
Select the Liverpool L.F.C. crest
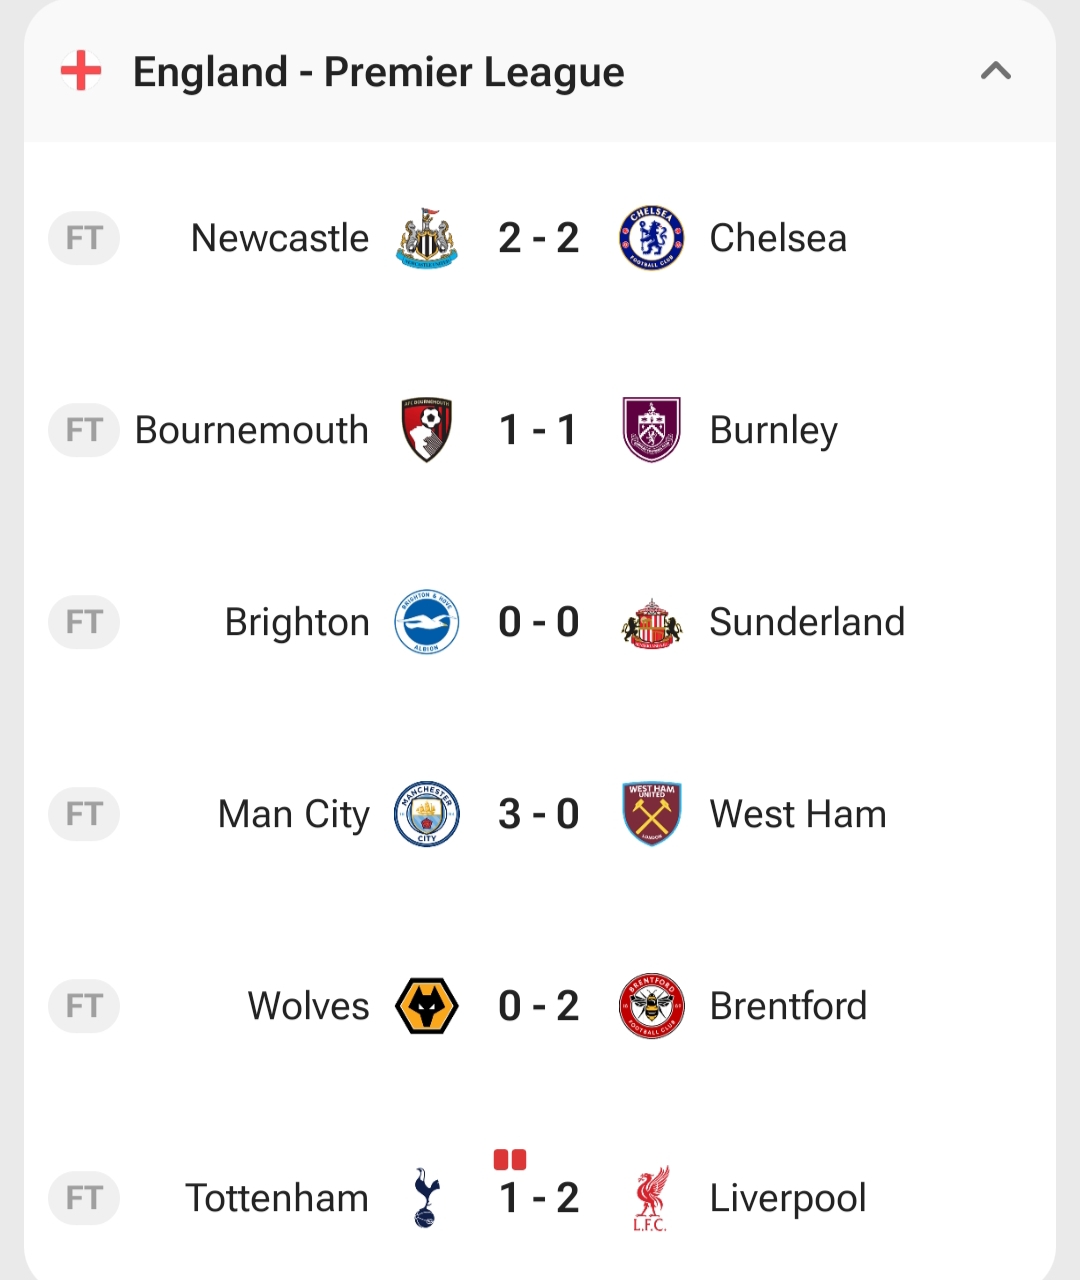[x=651, y=1198]
